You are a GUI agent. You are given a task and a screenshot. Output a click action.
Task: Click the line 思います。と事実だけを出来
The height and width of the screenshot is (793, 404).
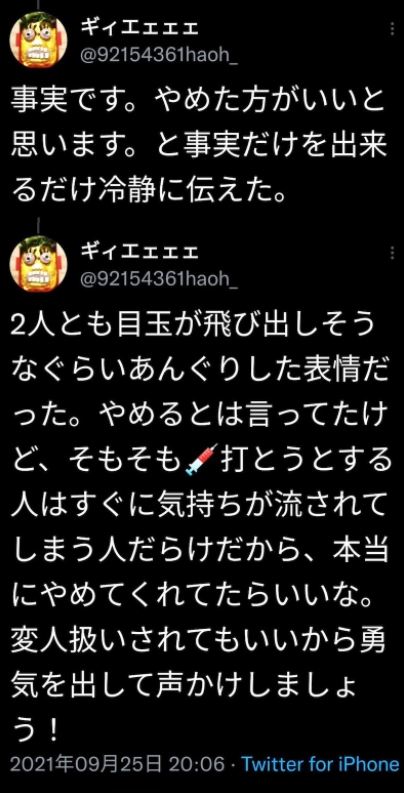click(198, 146)
